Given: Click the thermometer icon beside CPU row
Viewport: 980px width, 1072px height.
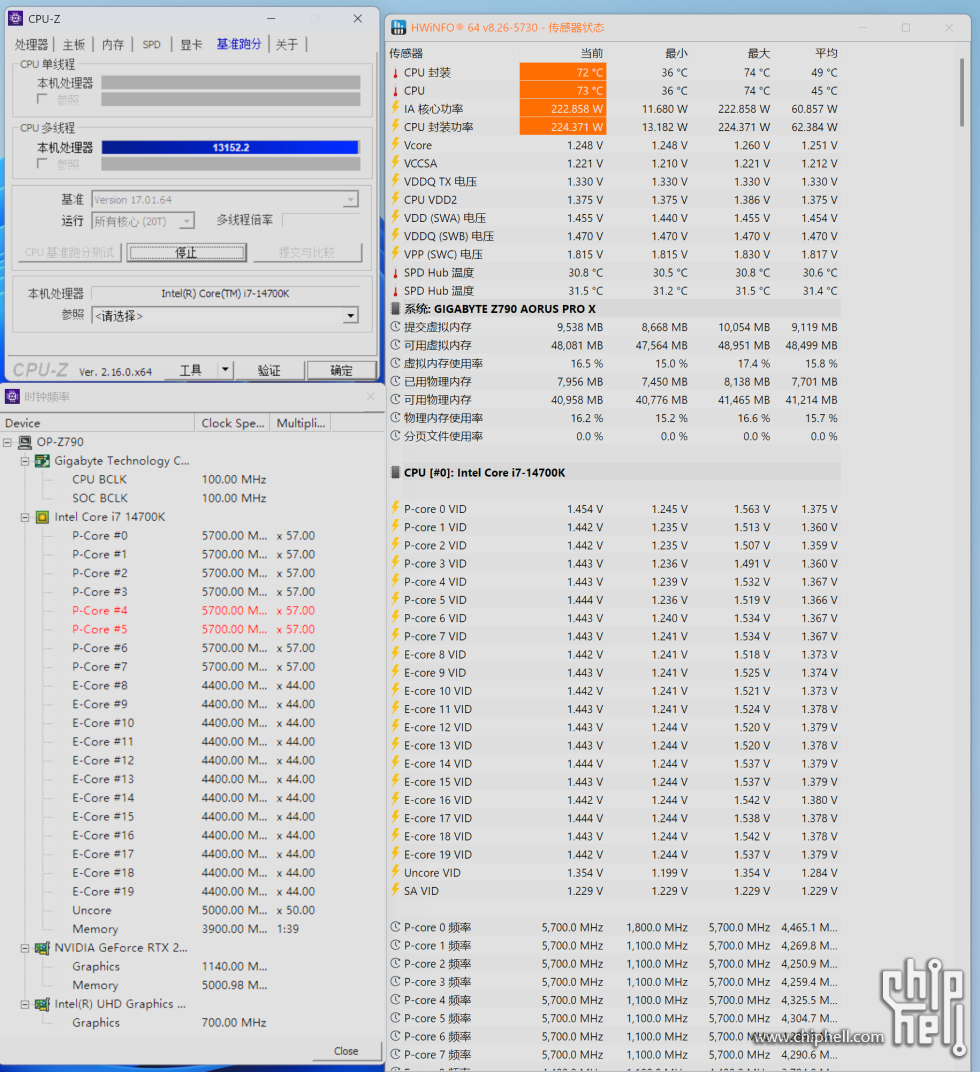Looking at the screenshot, I should pyautogui.click(x=395, y=91).
